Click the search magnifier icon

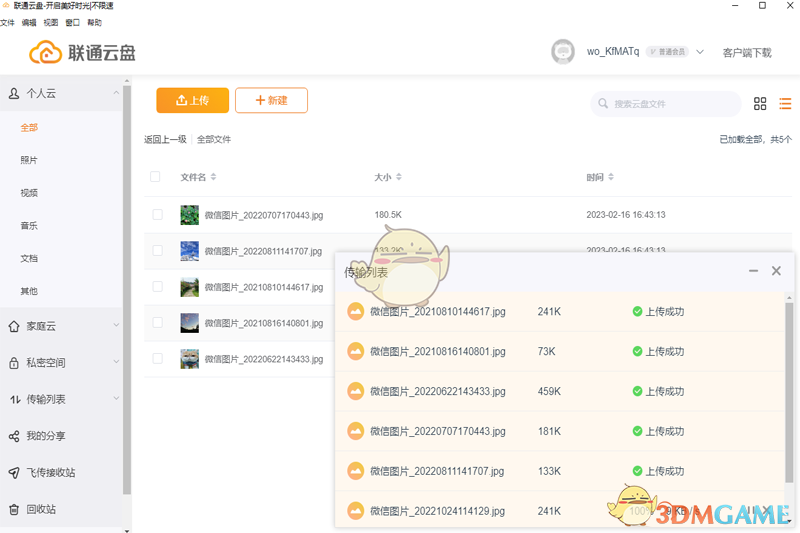603,104
